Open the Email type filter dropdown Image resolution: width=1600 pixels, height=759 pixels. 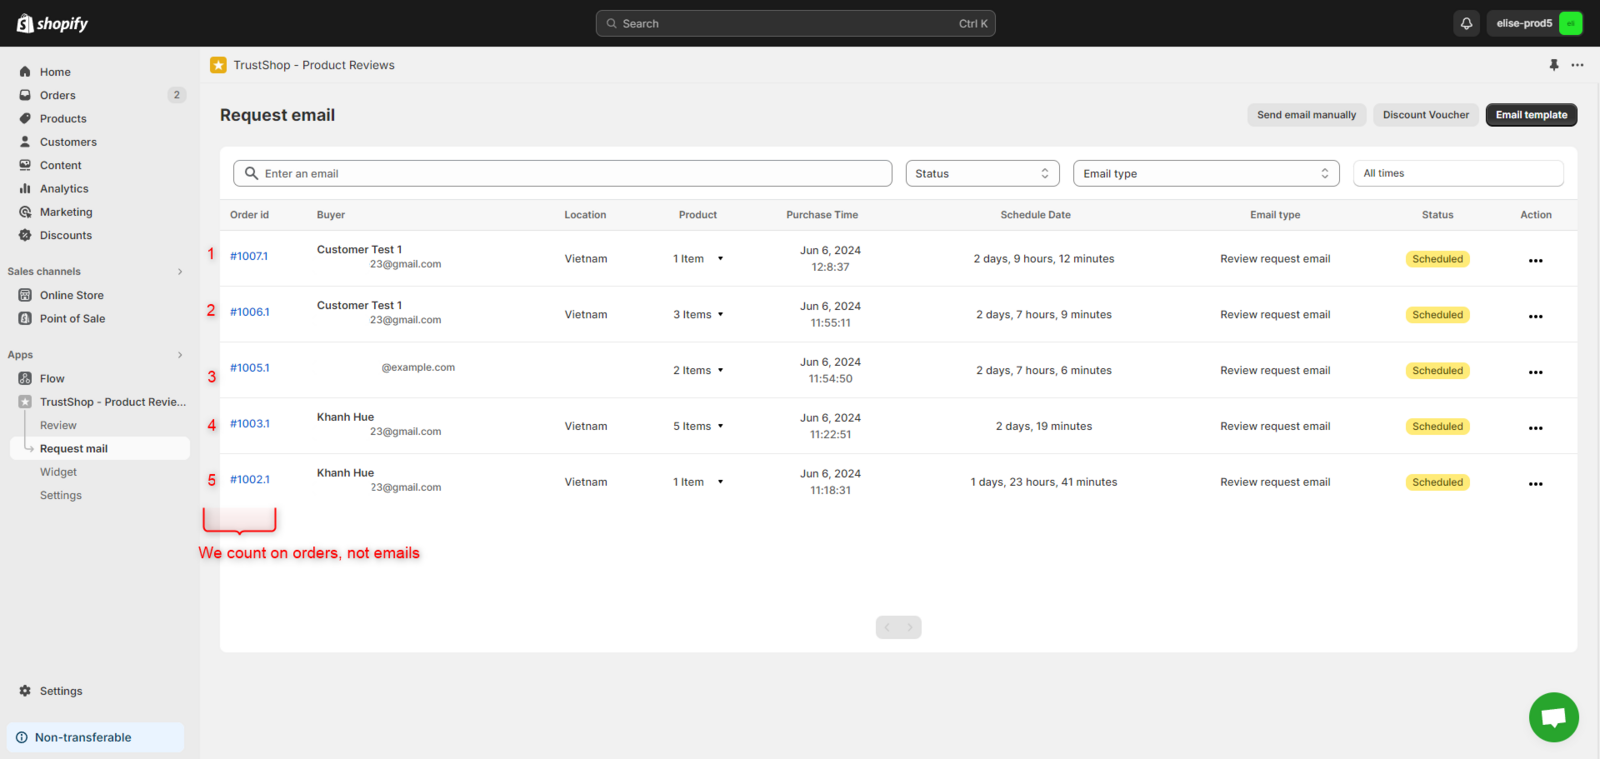click(x=1205, y=173)
